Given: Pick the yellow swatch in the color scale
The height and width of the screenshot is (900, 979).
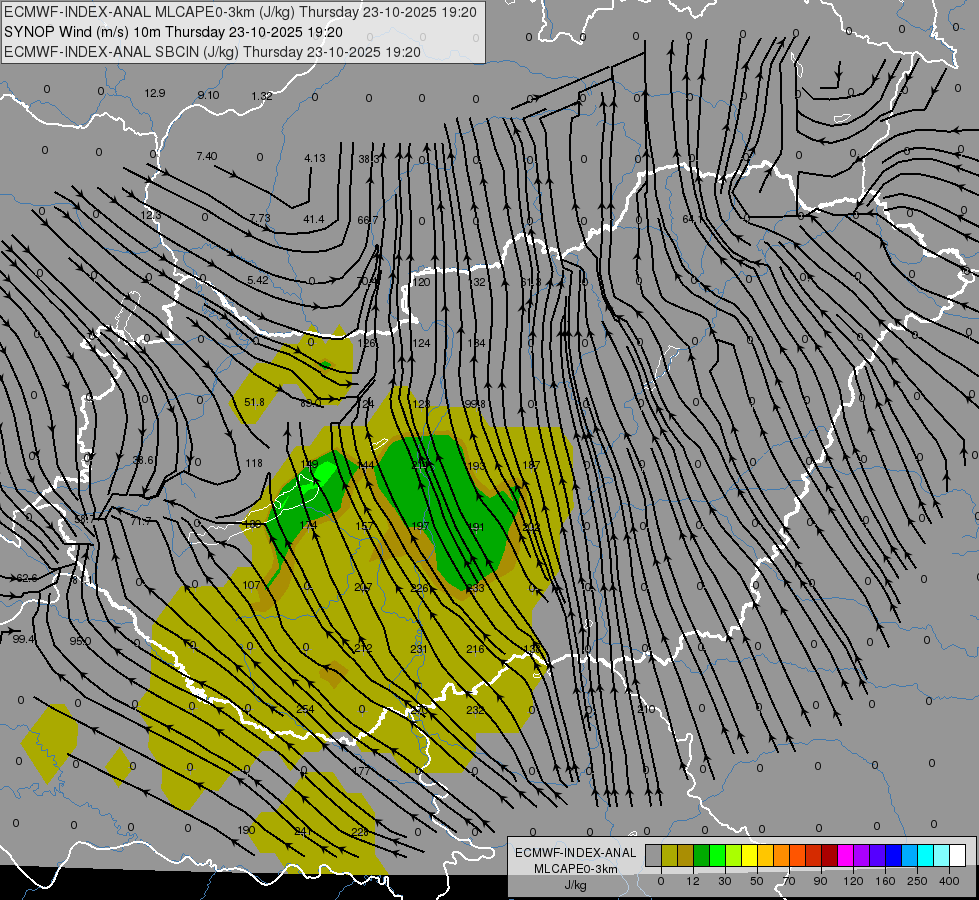Looking at the screenshot, I should [749, 856].
